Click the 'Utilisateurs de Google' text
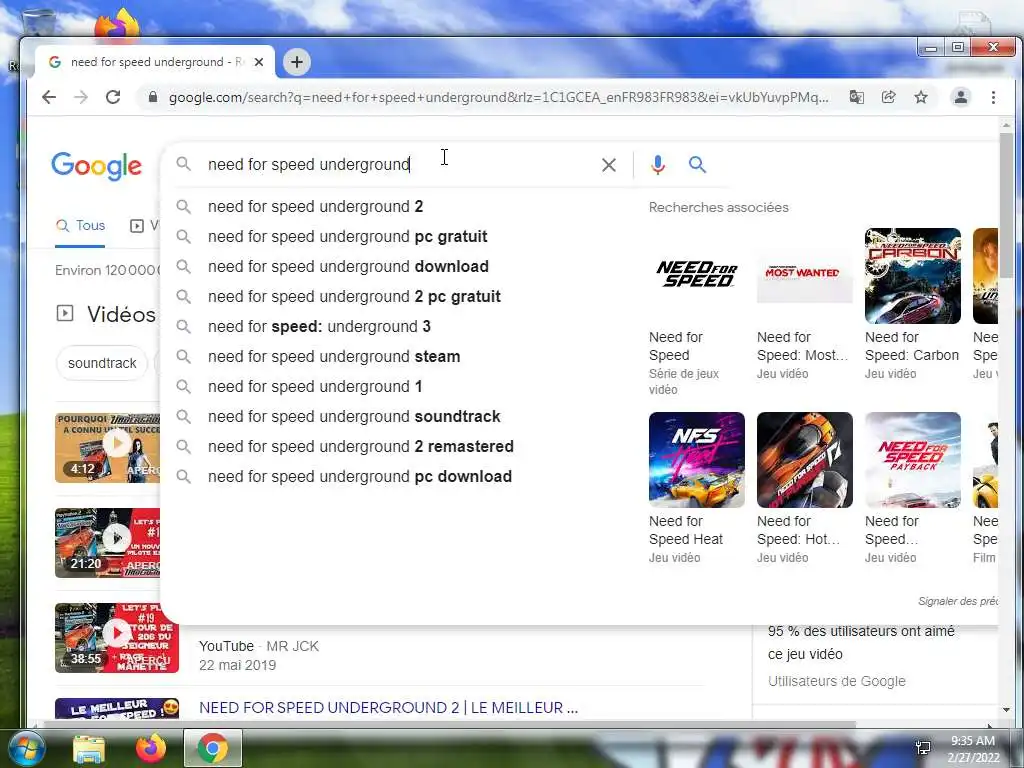 point(837,682)
